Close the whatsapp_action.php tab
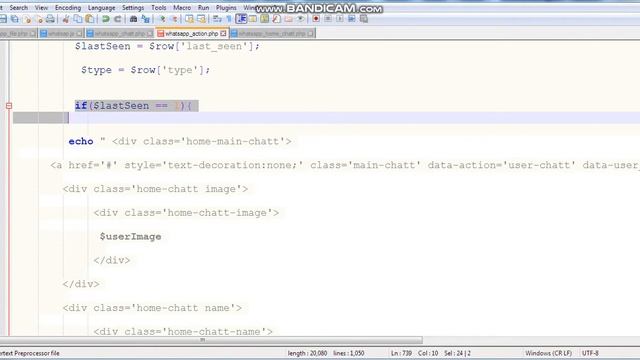This screenshot has height=360, width=640. point(223,33)
